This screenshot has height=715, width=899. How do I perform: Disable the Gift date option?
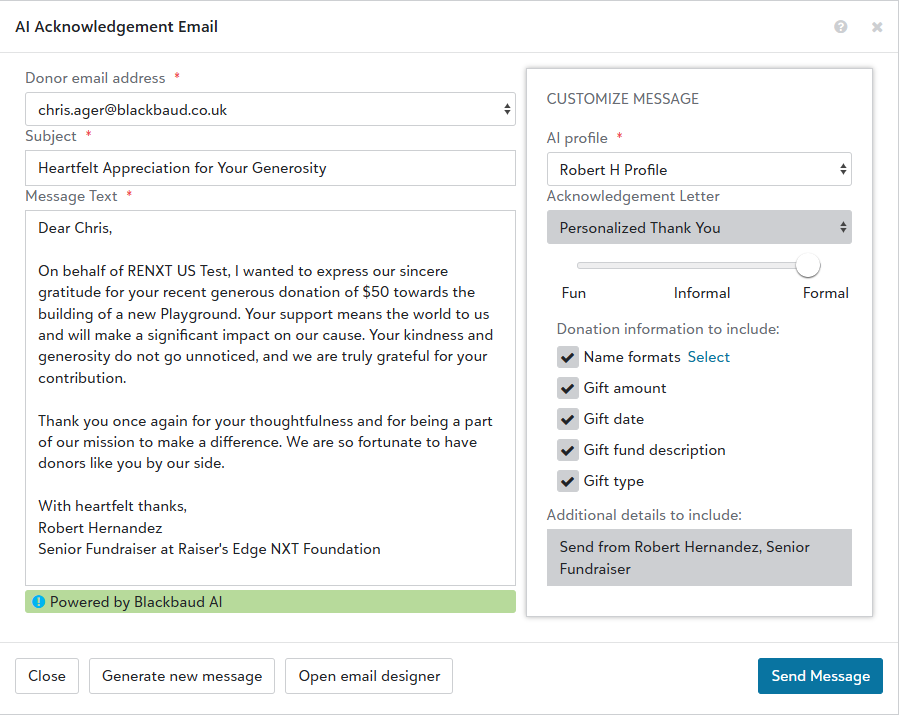click(x=568, y=419)
